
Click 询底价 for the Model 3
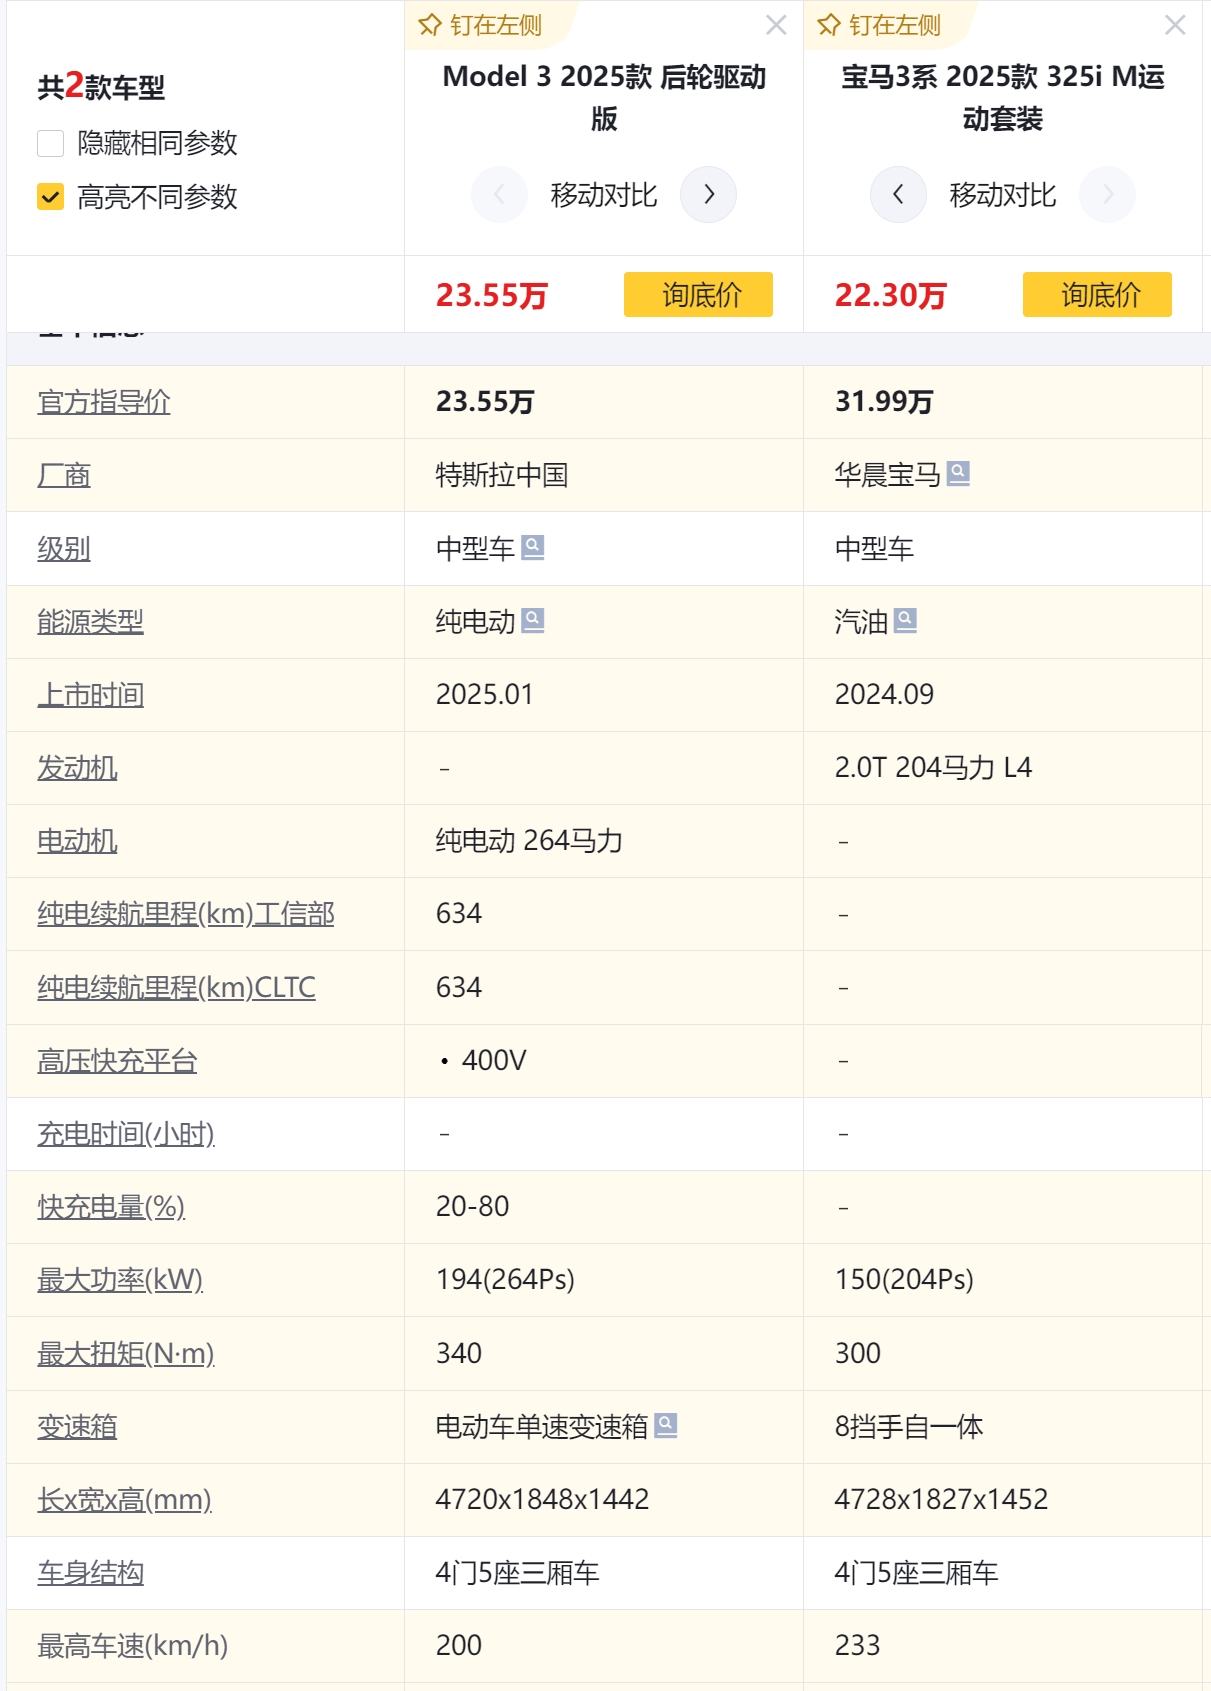point(698,294)
